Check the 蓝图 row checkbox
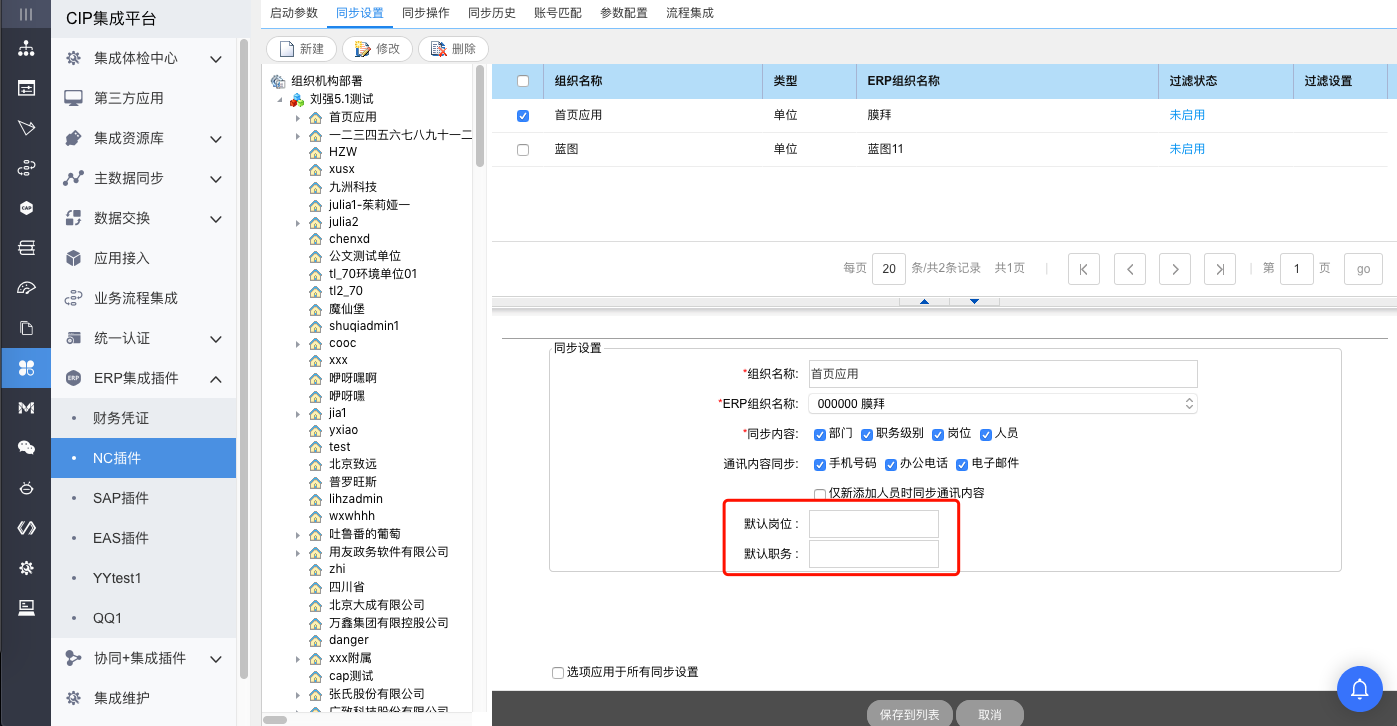Viewport: 1397px width, 726px height. [x=523, y=150]
